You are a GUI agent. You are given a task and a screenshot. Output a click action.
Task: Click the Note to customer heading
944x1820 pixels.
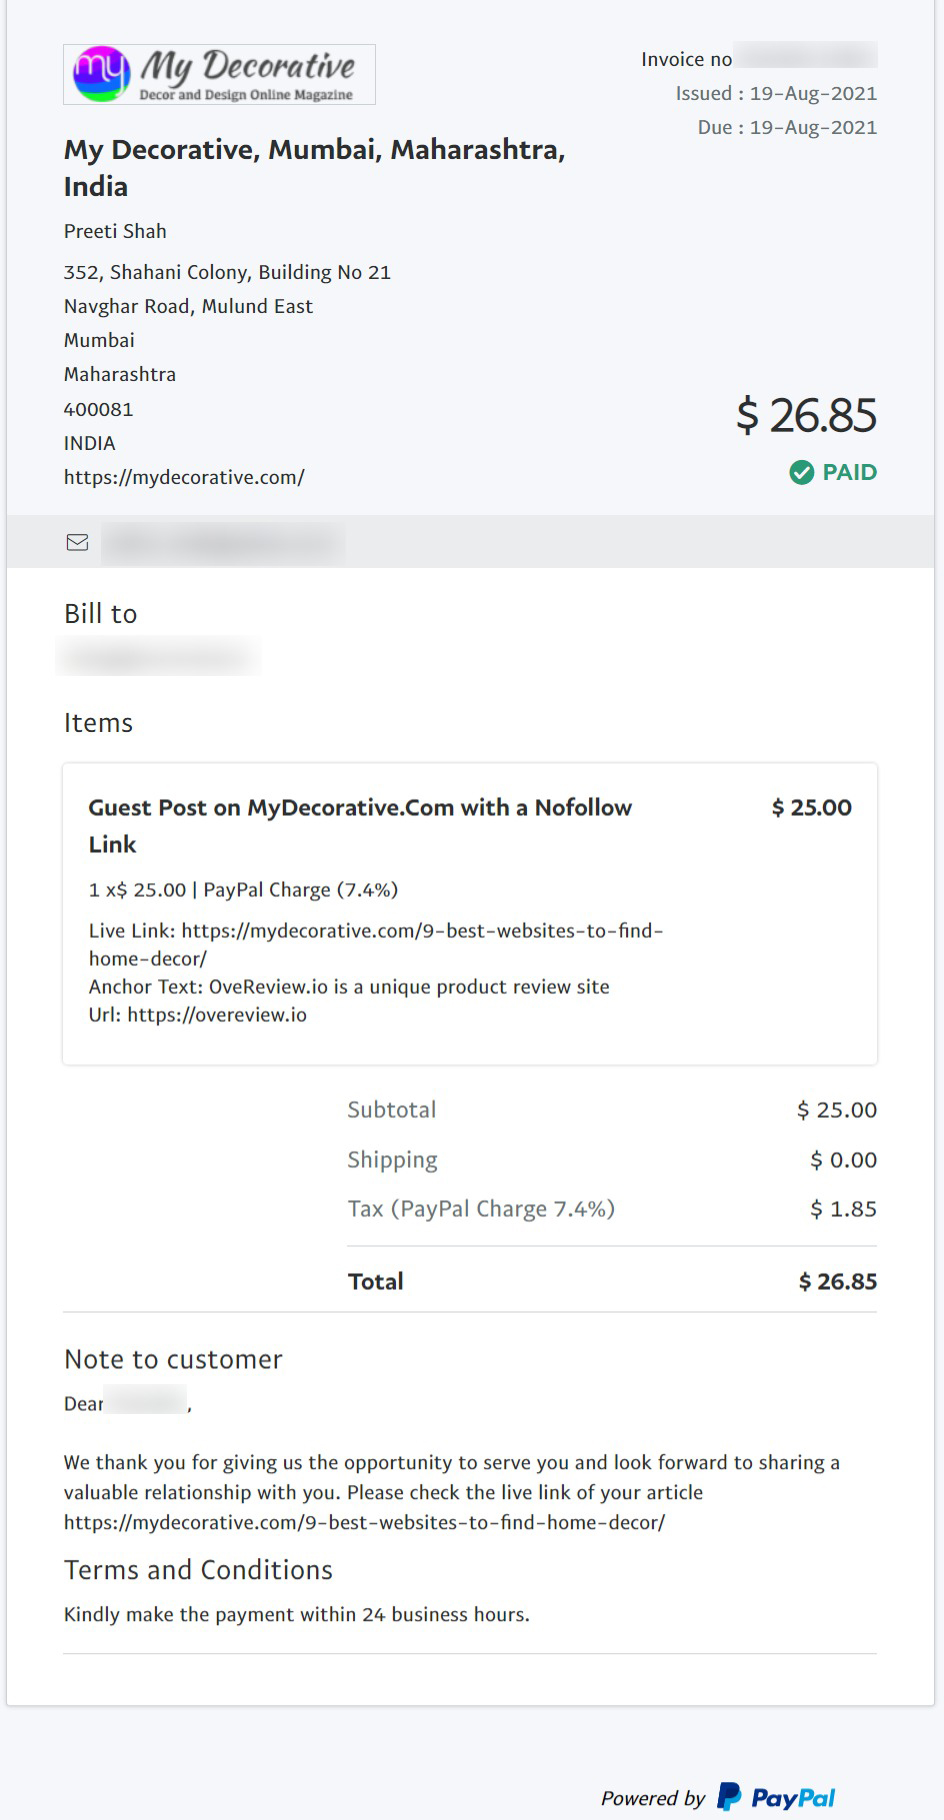tap(173, 1360)
